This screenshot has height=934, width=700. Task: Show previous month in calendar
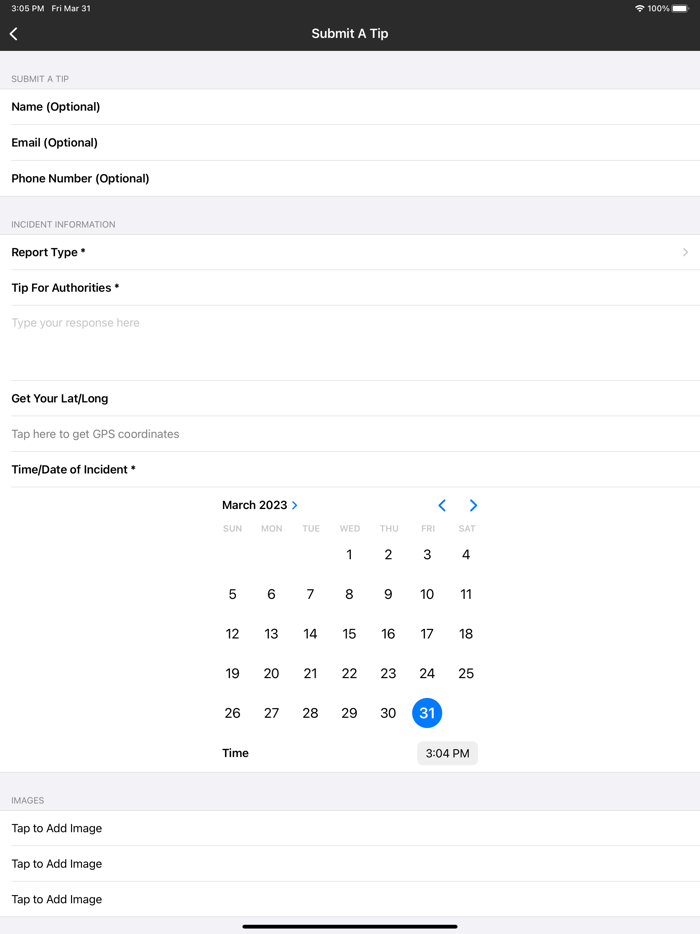click(x=442, y=505)
